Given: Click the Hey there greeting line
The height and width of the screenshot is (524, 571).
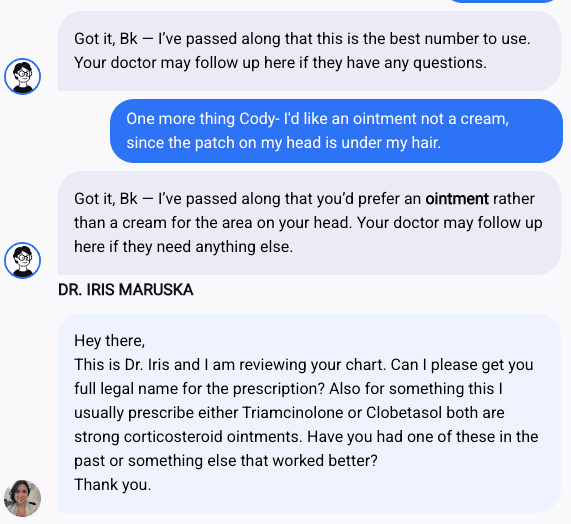Looking at the screenshot, I should point(110,341).
